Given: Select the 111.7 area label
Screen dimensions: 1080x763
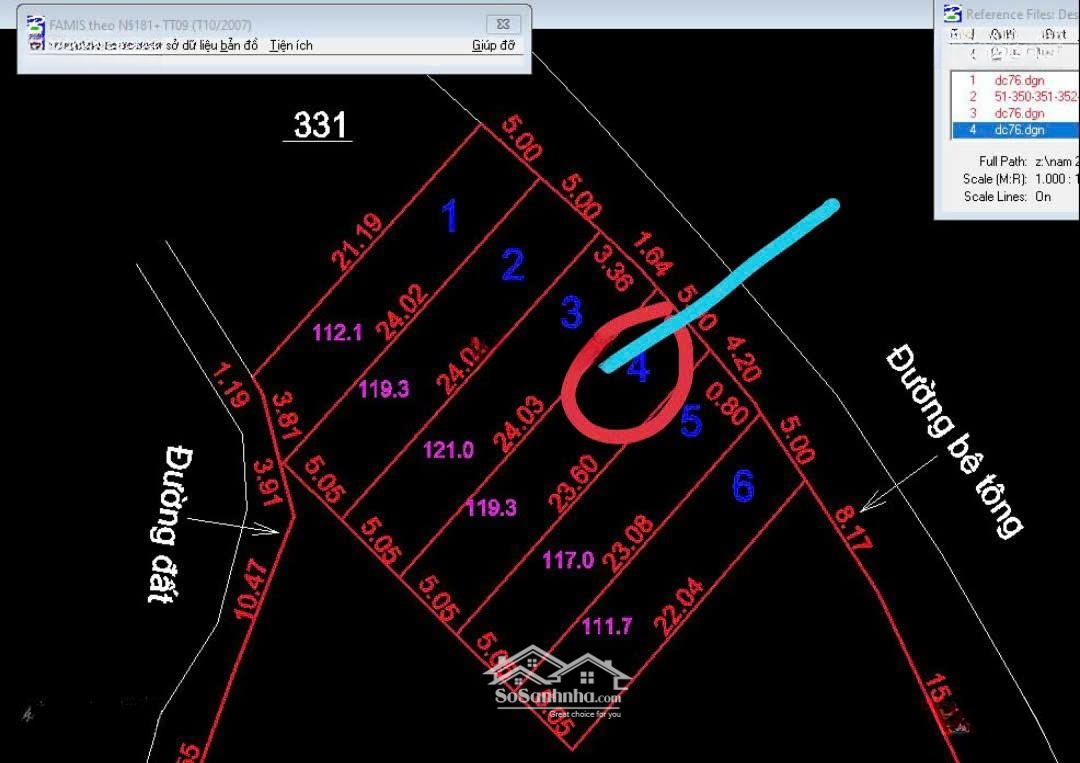Looking at the screenshot, I should 607,627.
